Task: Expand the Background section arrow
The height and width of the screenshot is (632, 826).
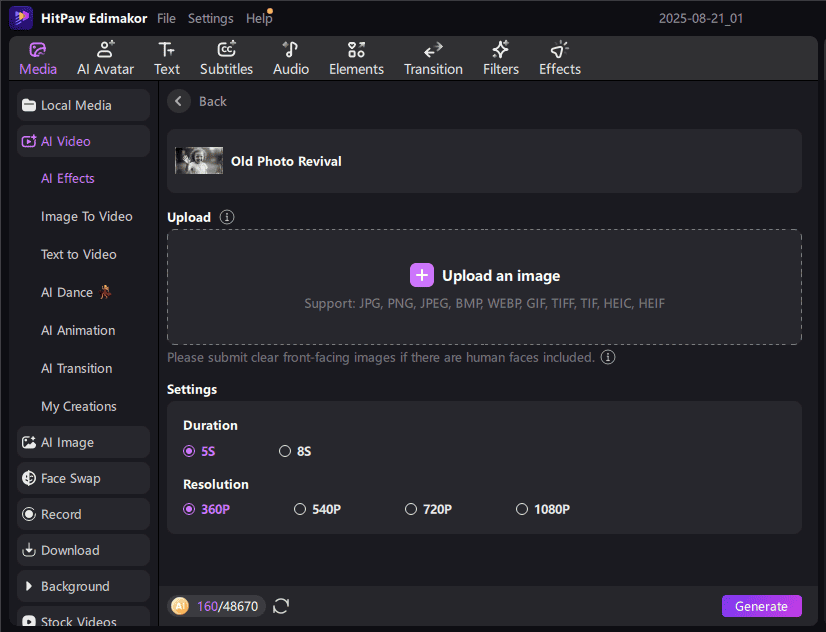Action: (29, 586)
